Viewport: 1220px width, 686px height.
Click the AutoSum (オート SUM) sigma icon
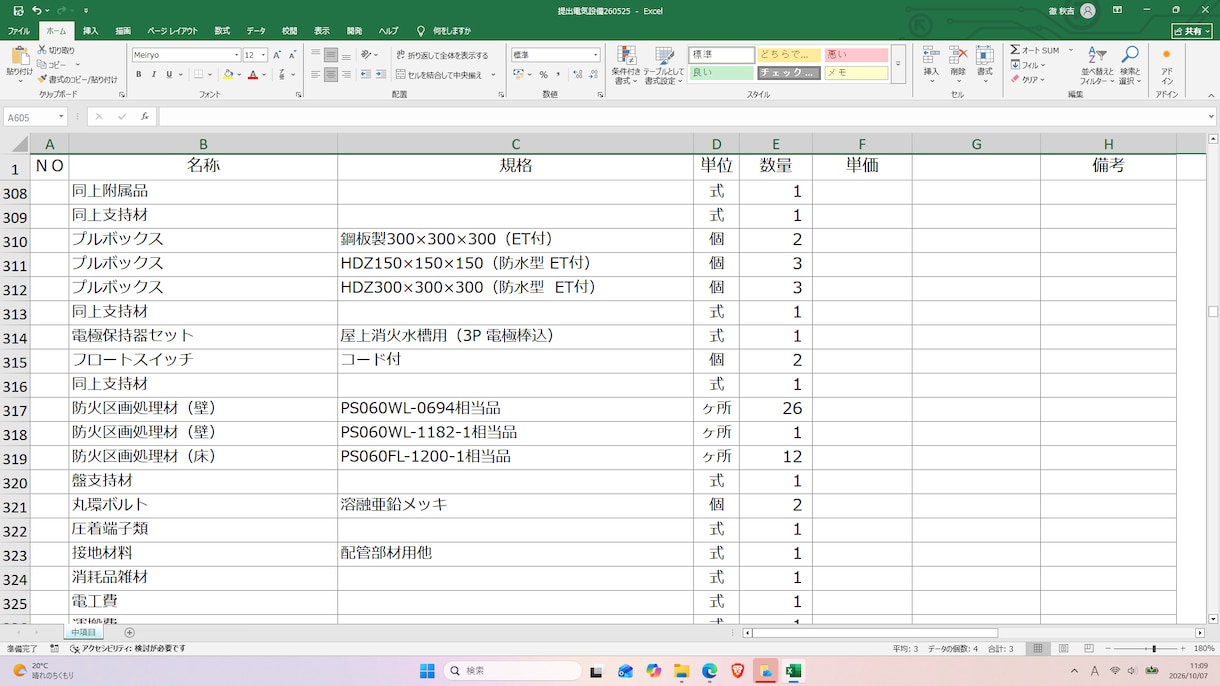coord(1015,50)
